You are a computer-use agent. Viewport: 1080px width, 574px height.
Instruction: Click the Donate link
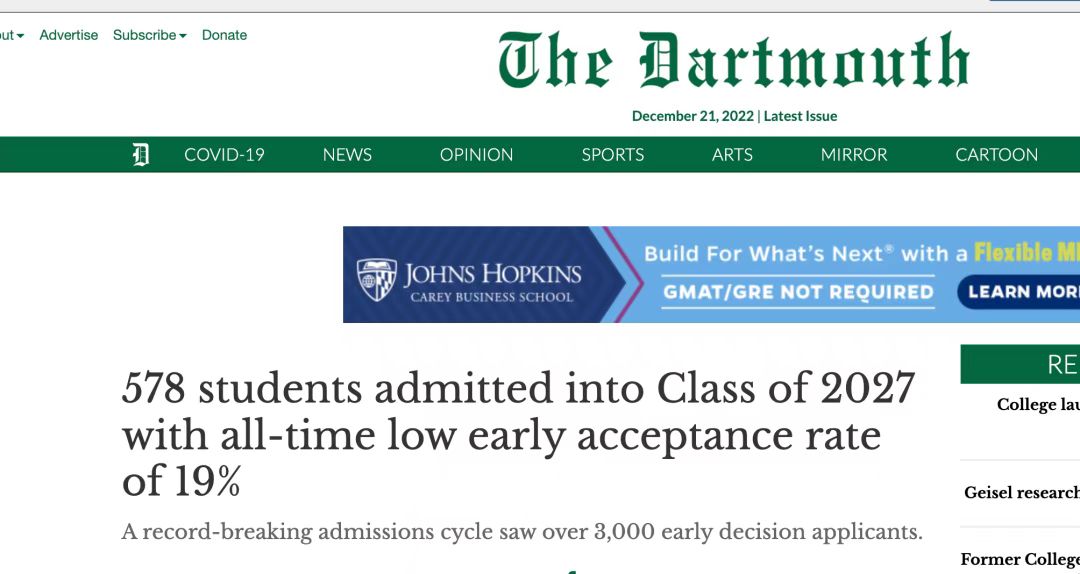pos(224,35)
